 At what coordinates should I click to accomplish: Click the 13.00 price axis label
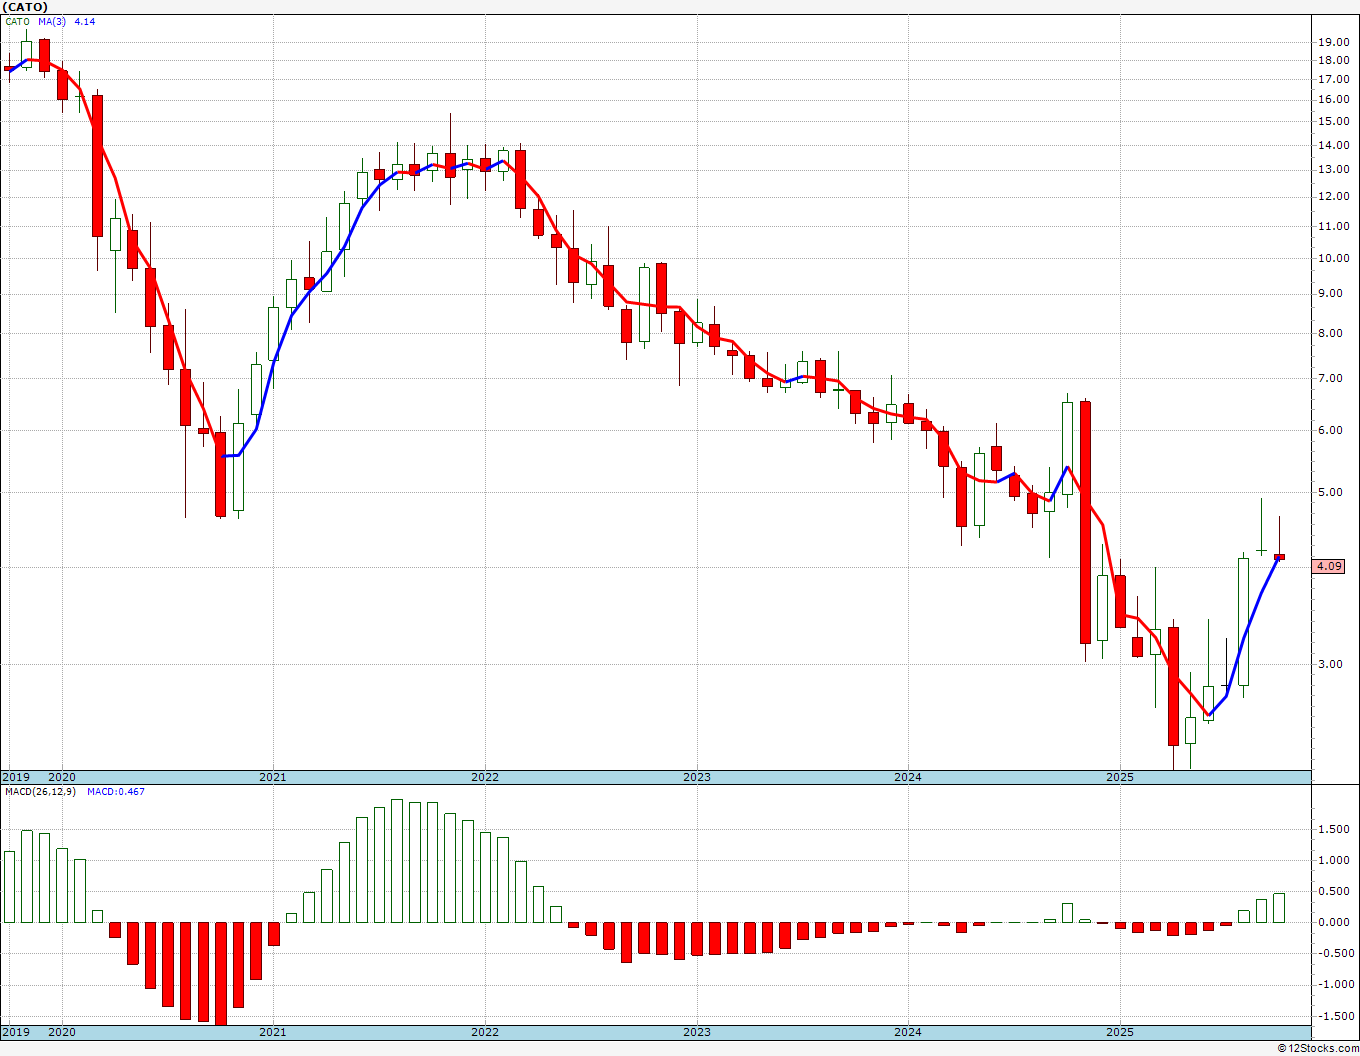(x=1334, y=169)
